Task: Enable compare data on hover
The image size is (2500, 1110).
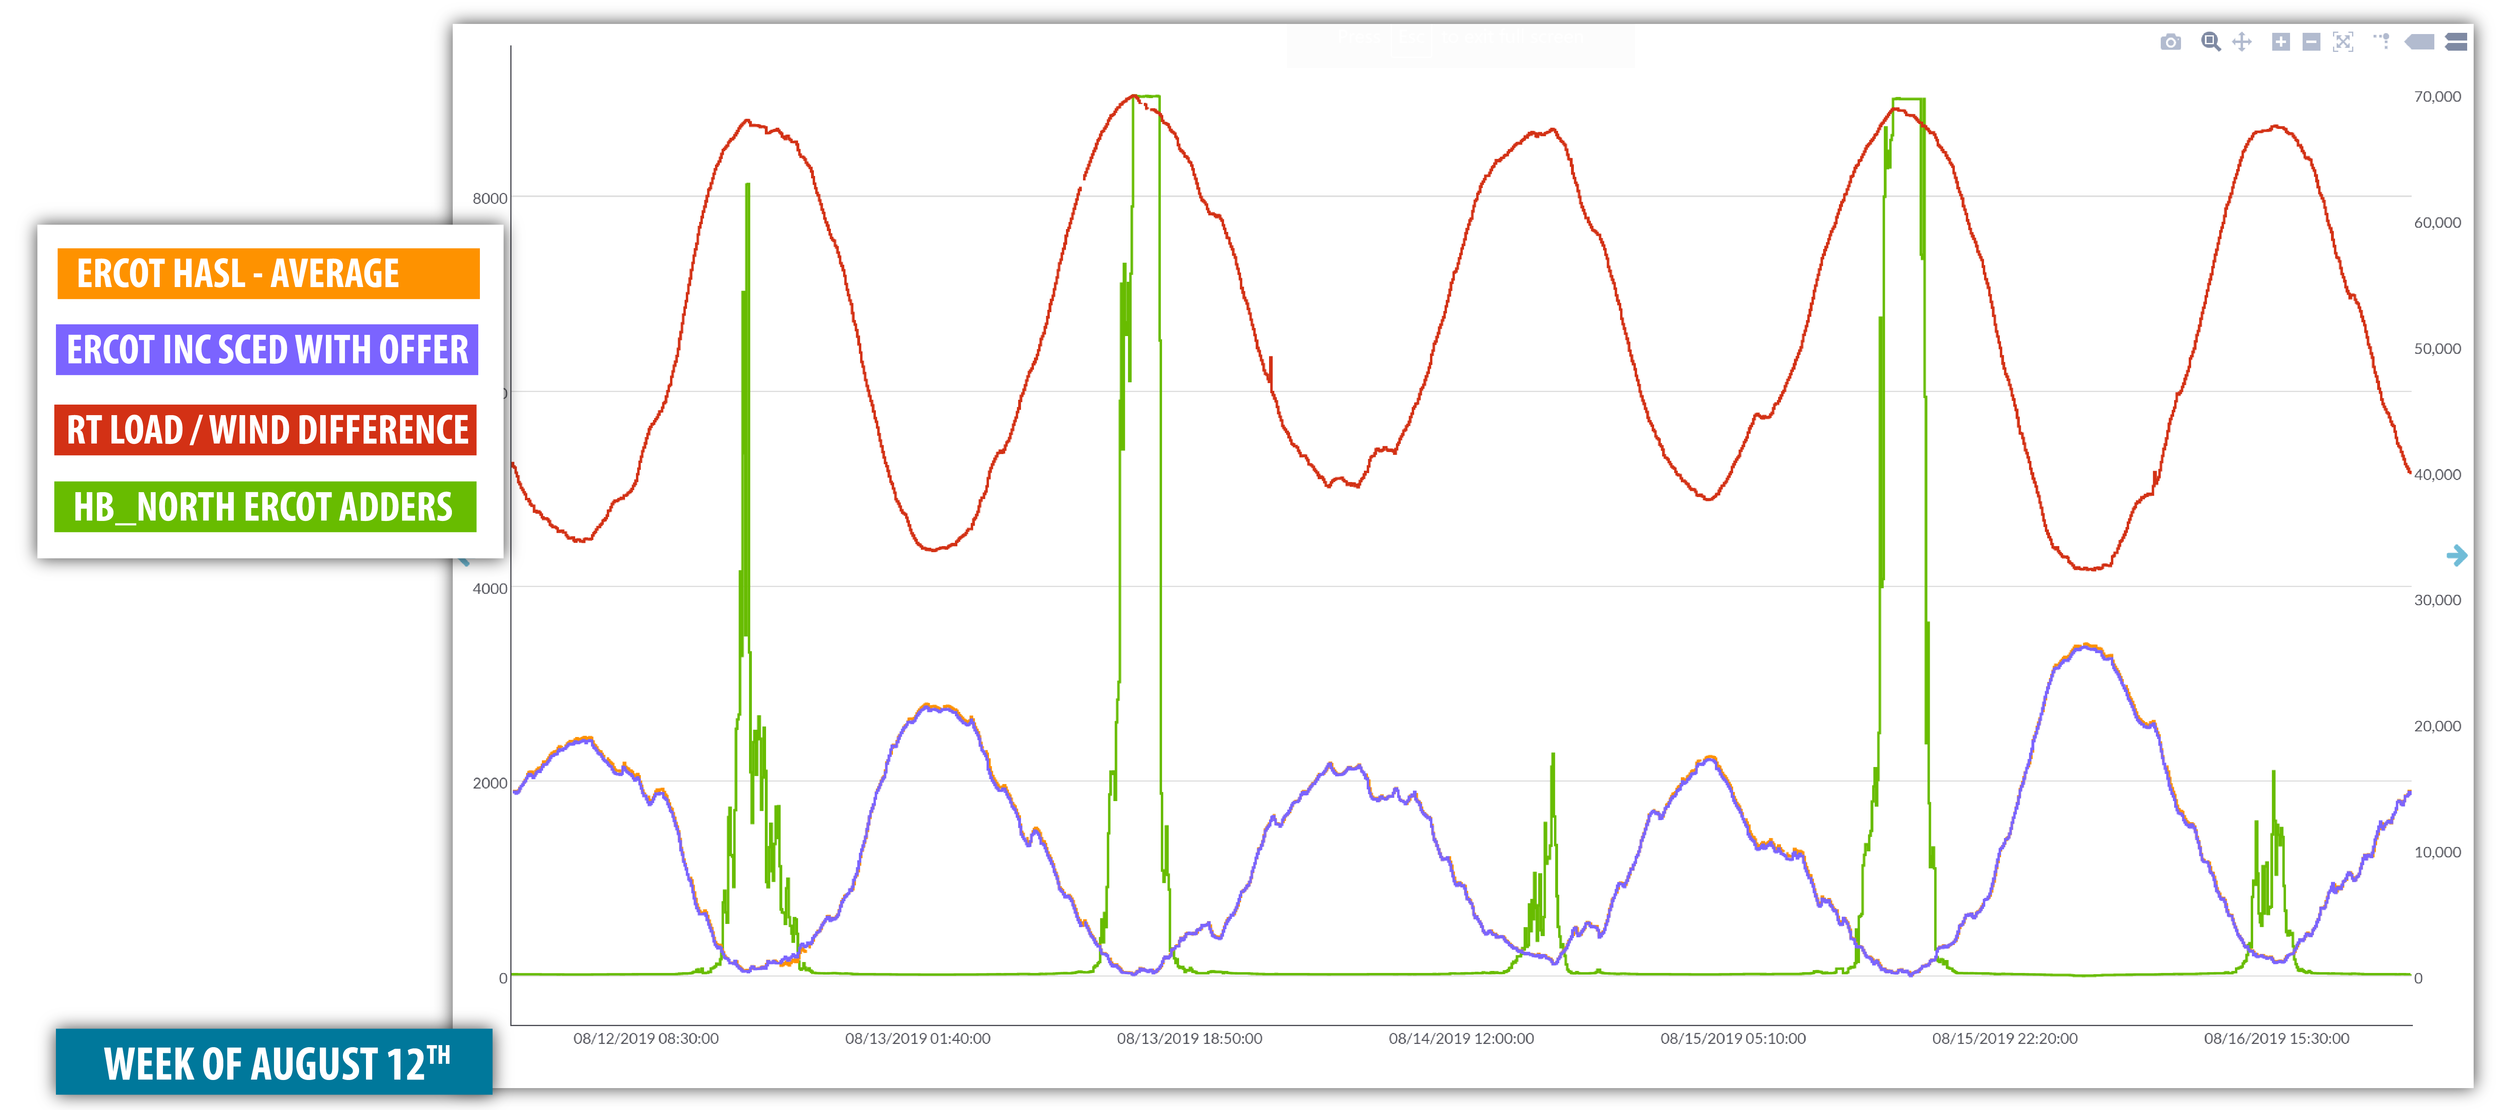Action: pos(2456,42)
